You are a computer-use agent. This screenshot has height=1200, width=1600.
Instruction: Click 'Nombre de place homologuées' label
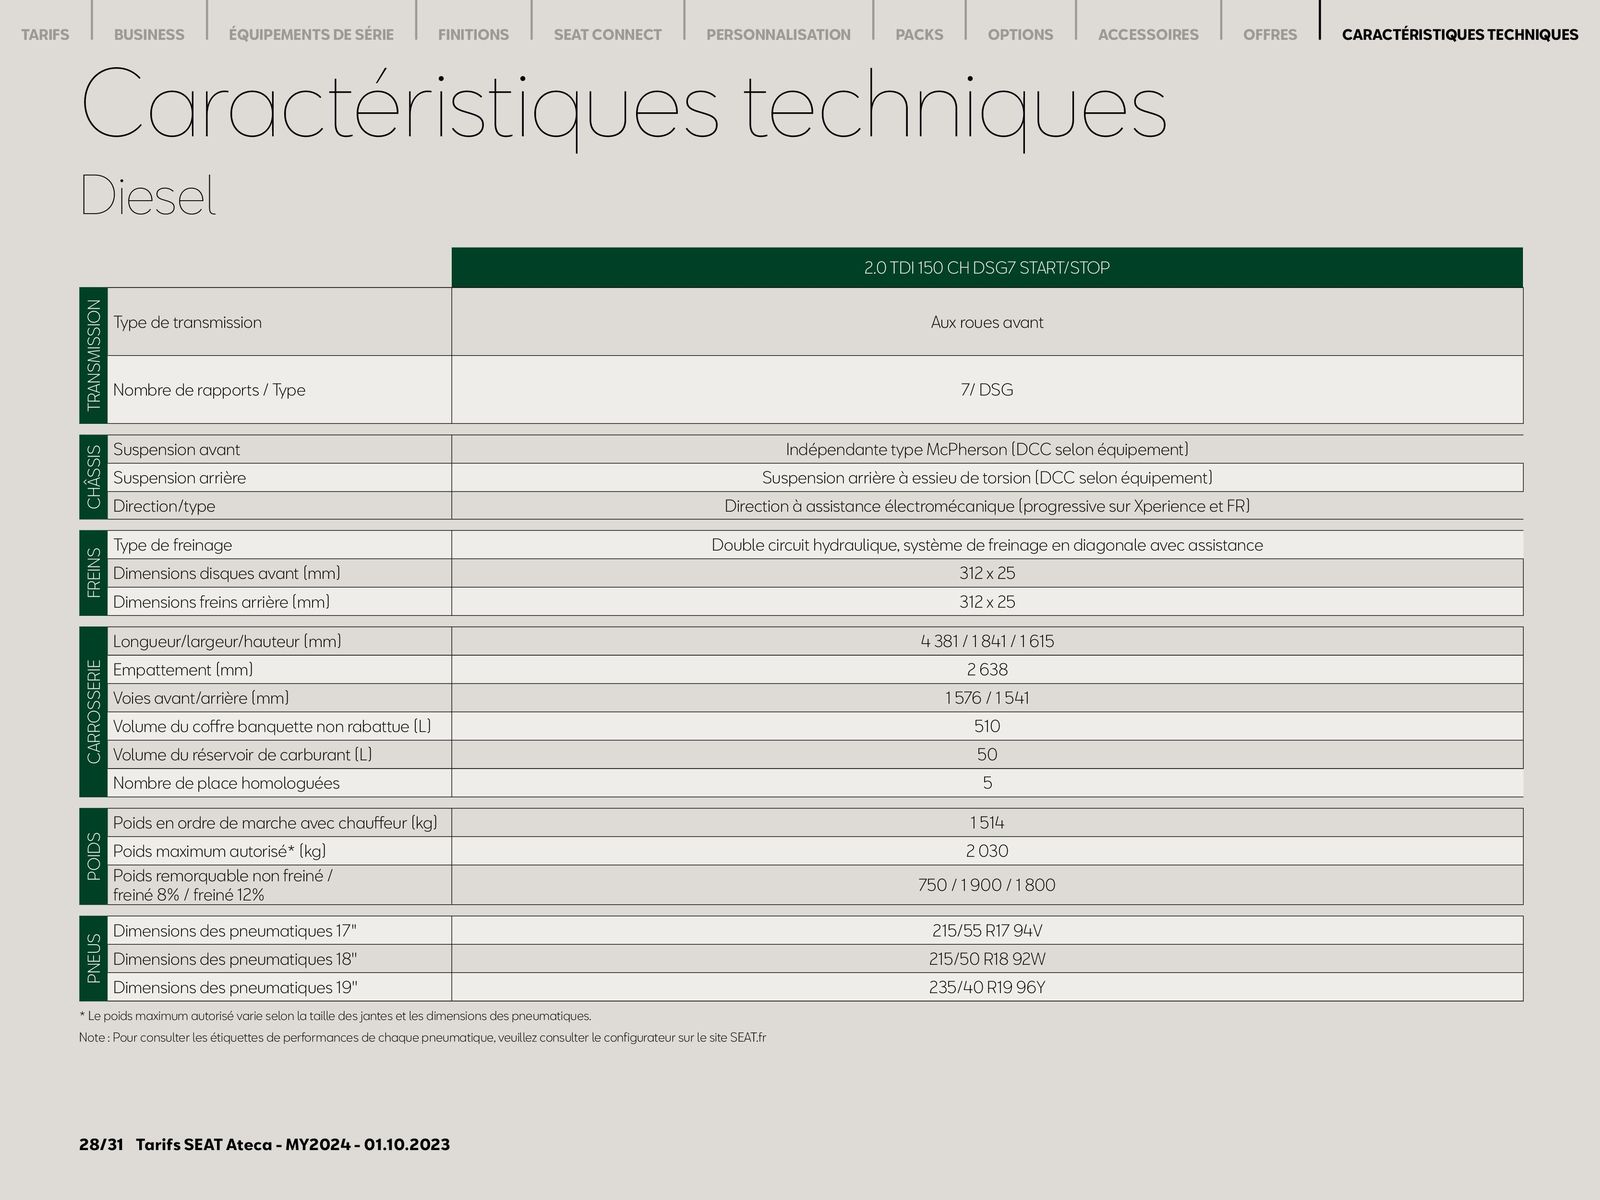(x=226, y=783)
